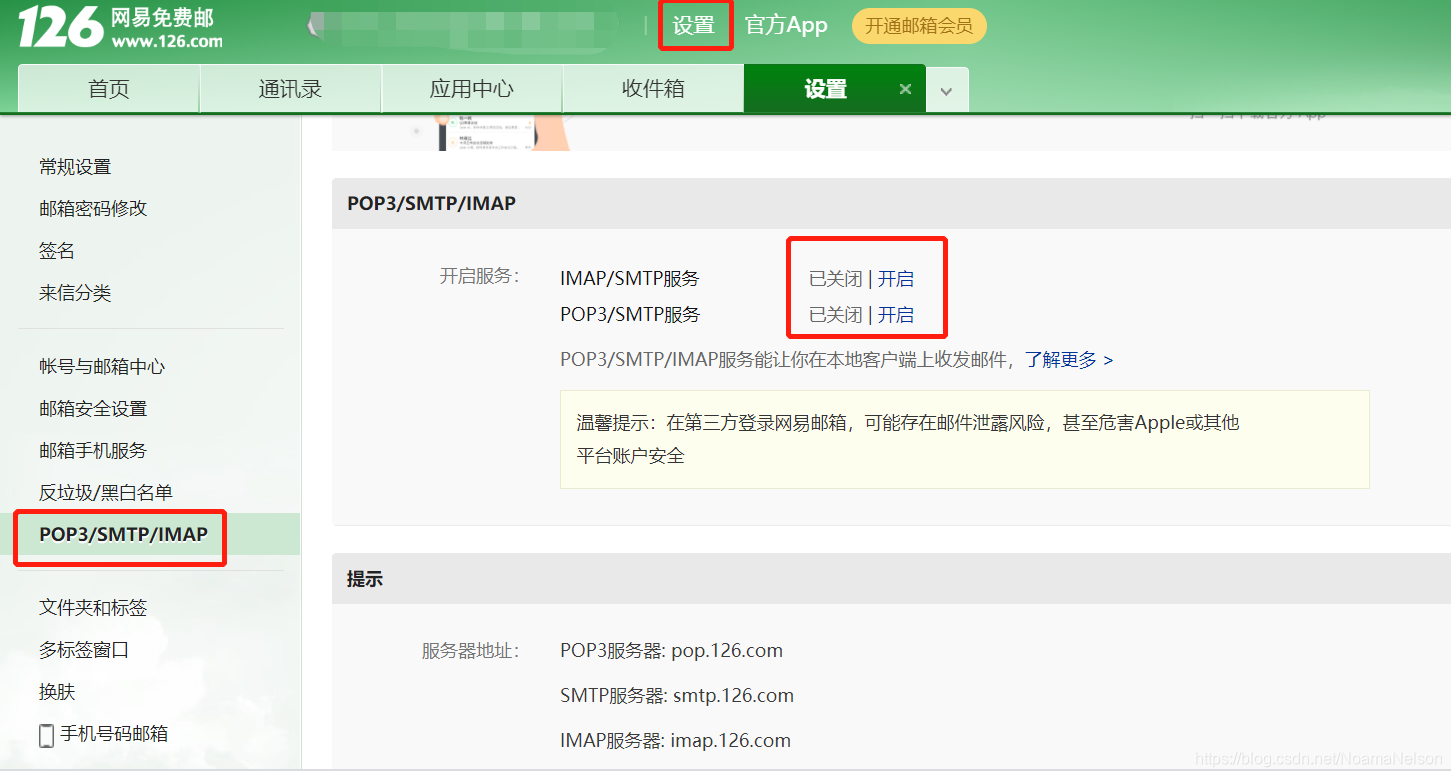Viewport: 1451px width, 777px height.
Task: Open 邮箱手机服务 in sidebar
Action: (93, 451)
